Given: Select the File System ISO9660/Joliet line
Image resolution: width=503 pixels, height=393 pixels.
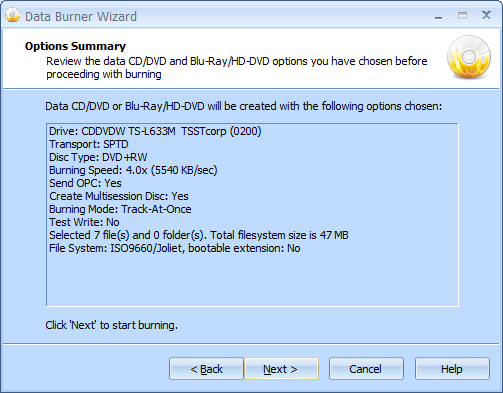Looking at the screenshot, I should tap(174, 248).
